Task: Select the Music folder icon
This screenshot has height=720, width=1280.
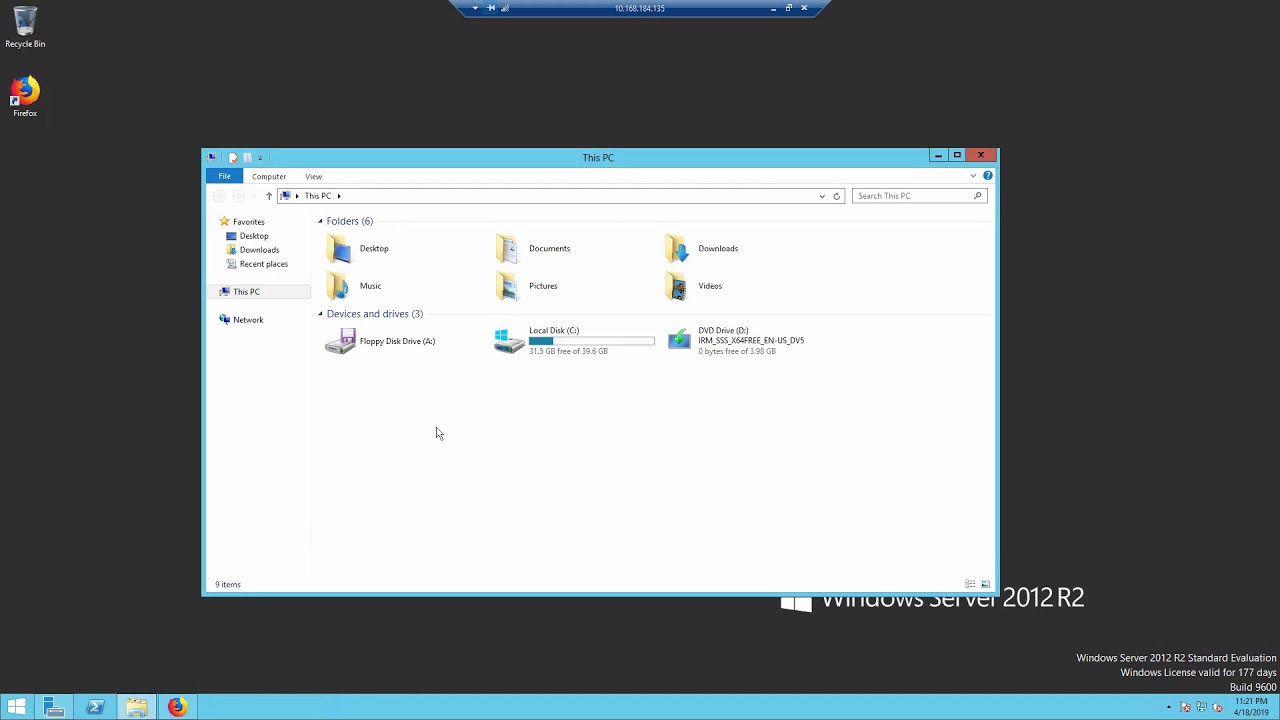Action: pyautogui.click(x=340, y=286)
